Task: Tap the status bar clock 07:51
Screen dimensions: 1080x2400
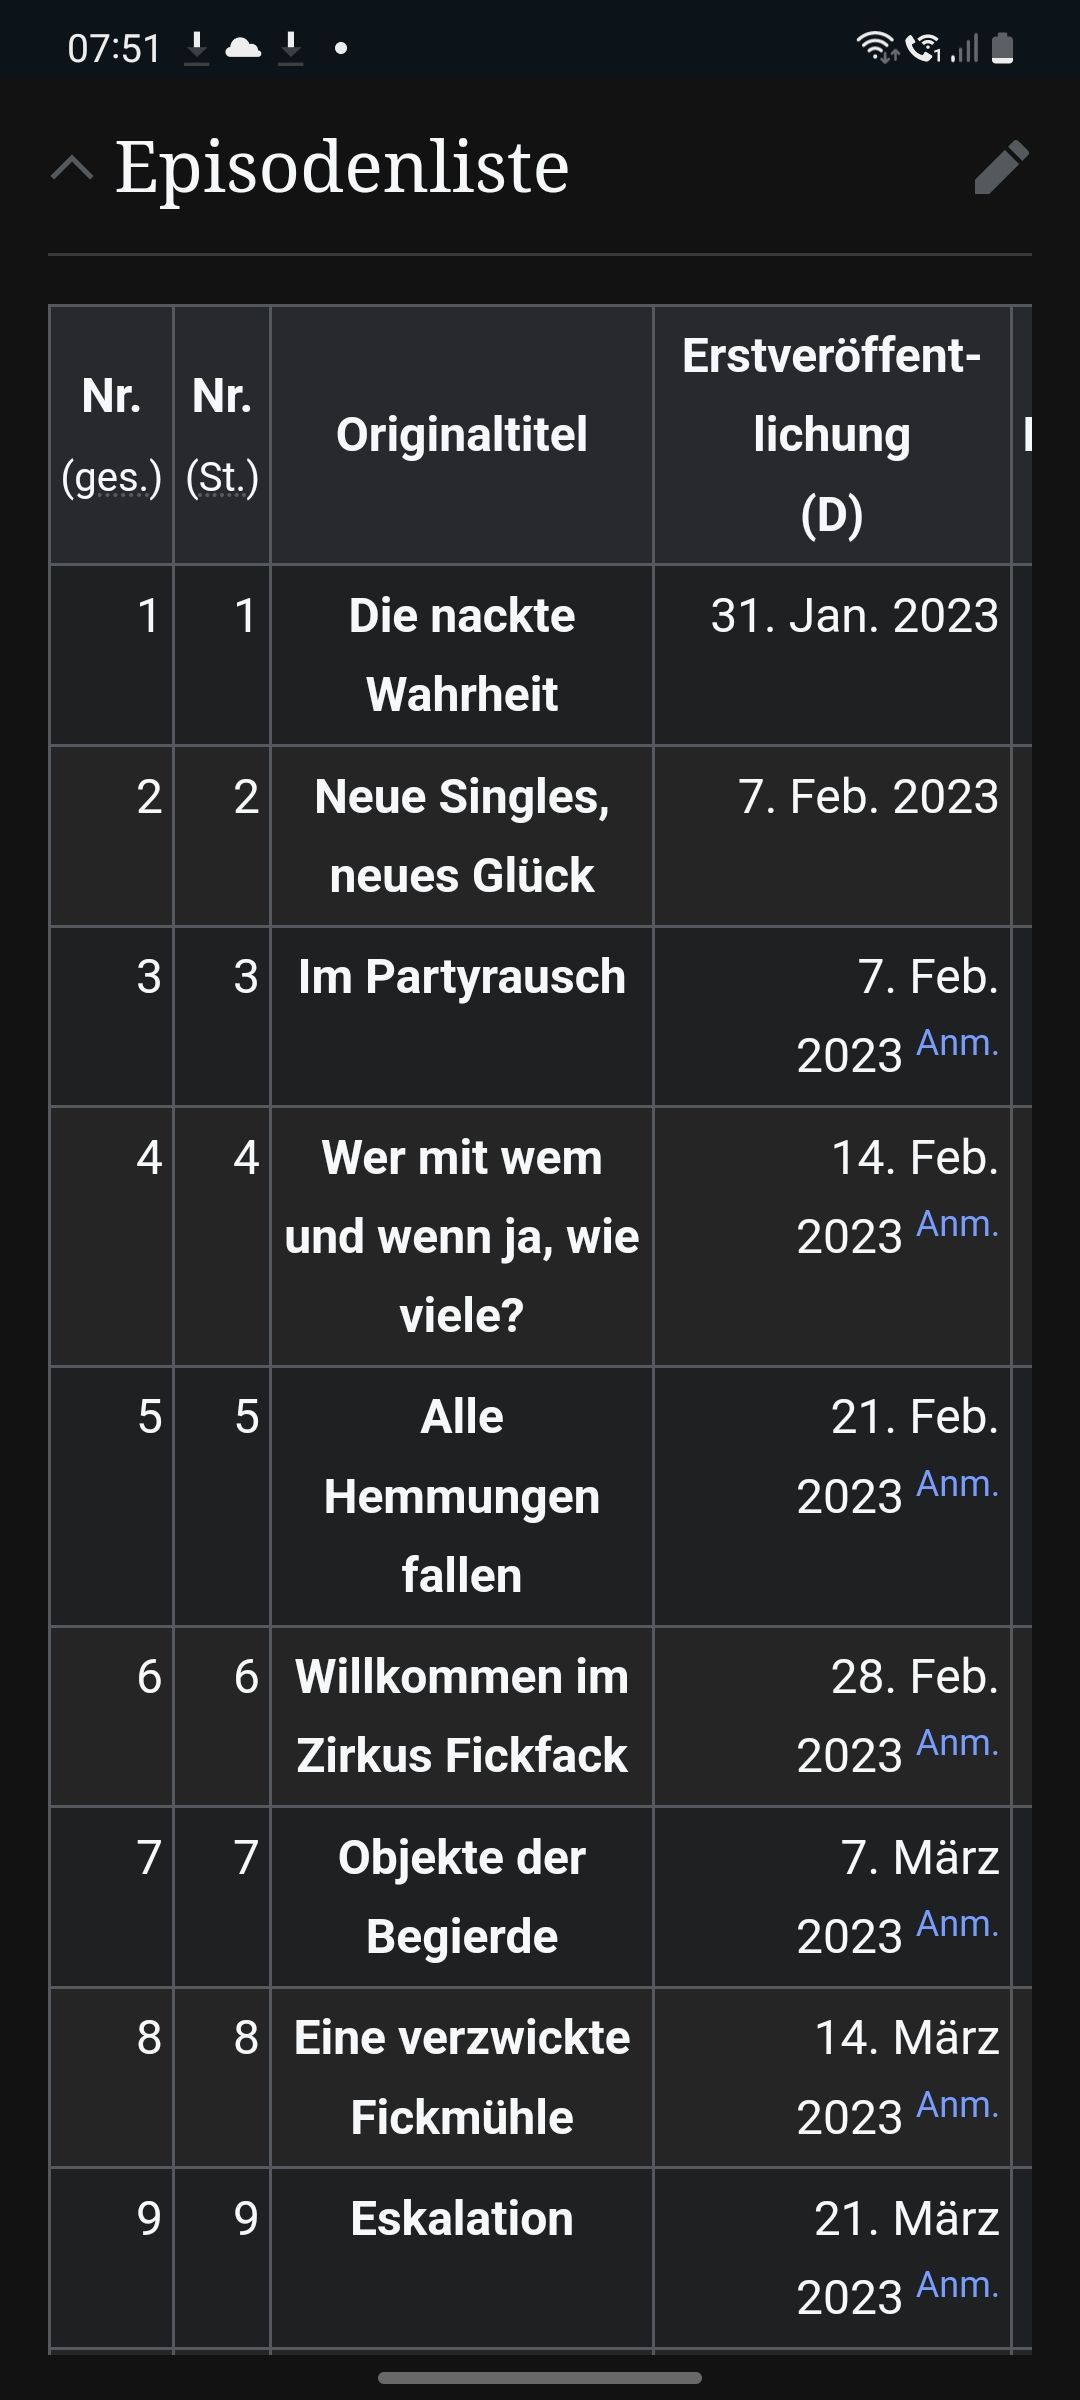Action: [x=114, y=48]
